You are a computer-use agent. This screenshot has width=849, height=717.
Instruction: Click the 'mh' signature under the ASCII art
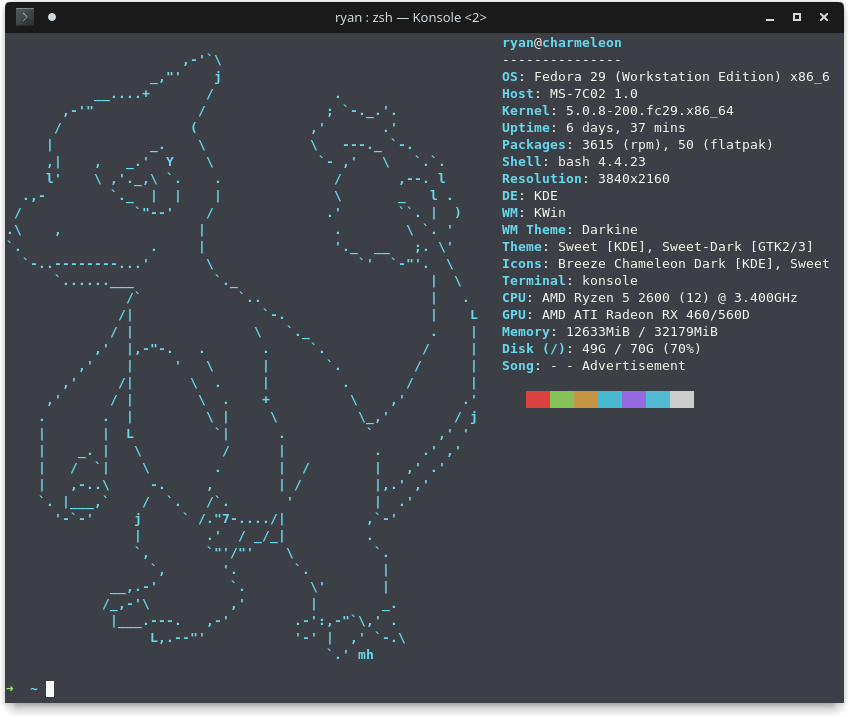click(x=365, y=655)
